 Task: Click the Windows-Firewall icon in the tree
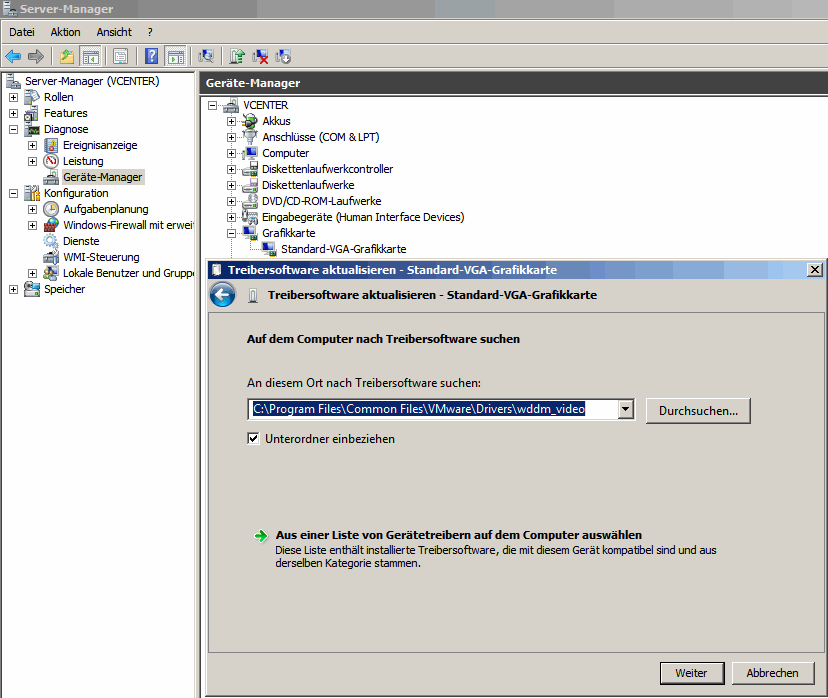(x=51, y=225)
